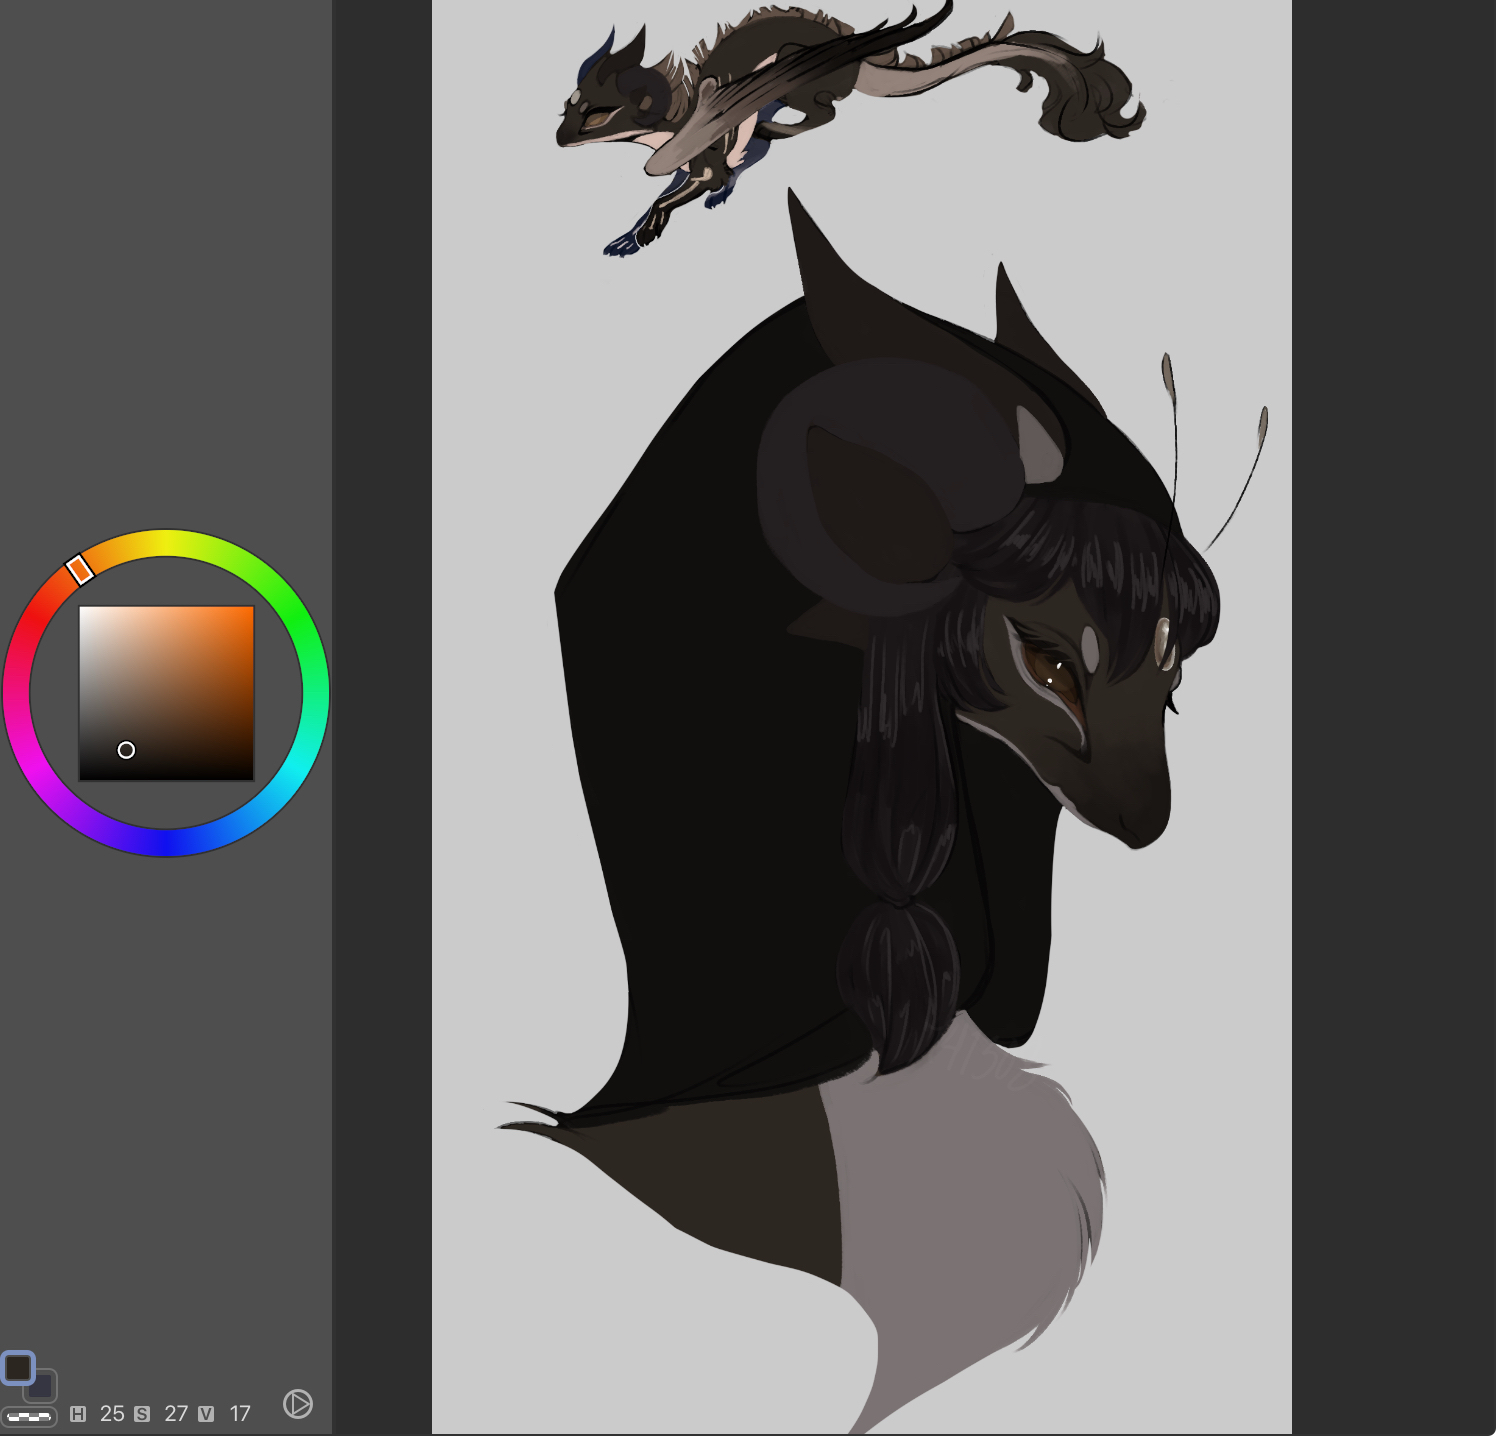Image resolution: width=1496 pixels, height=1436 pixels.
Task: Click the S saturation label icon
Action: coord(142,1414)
